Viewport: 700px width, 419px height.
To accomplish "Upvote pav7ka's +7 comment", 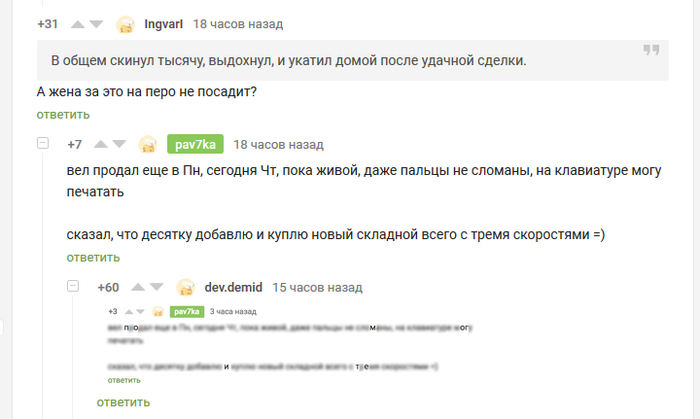I will pos(100,144).
